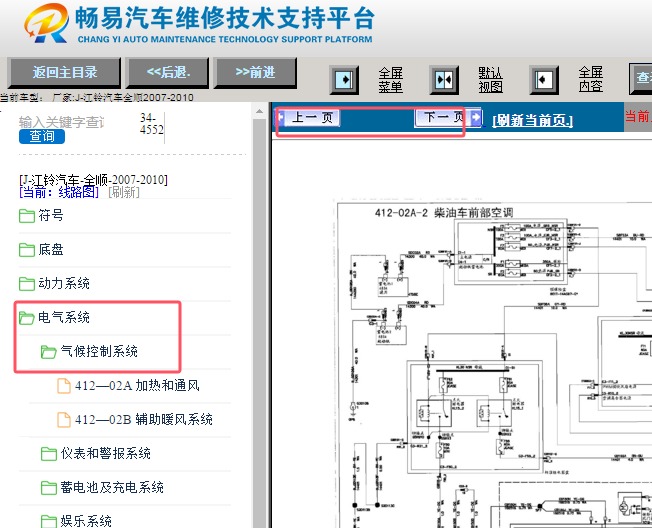This screenshot has height=528, width=652.
Task: Click the 默认视图 split-arrows icon
Action: coord(444,79)
